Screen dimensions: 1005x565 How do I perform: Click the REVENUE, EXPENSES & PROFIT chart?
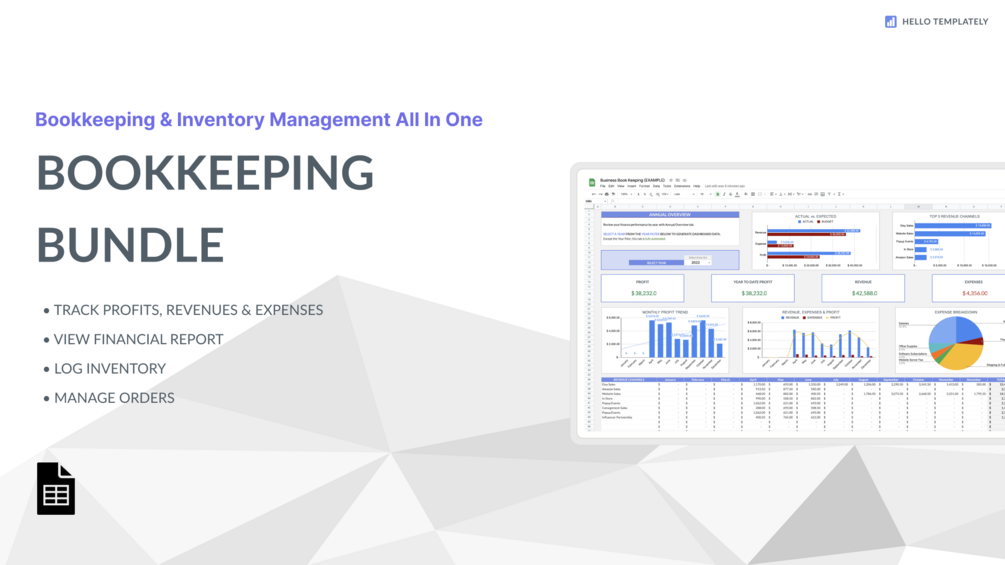pos(810,340)
